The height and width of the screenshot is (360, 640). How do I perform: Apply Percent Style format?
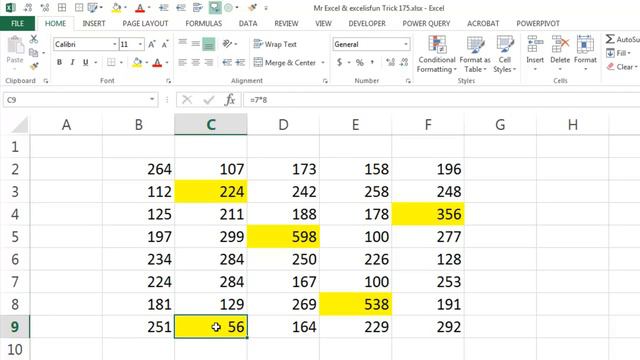[360, 62]
